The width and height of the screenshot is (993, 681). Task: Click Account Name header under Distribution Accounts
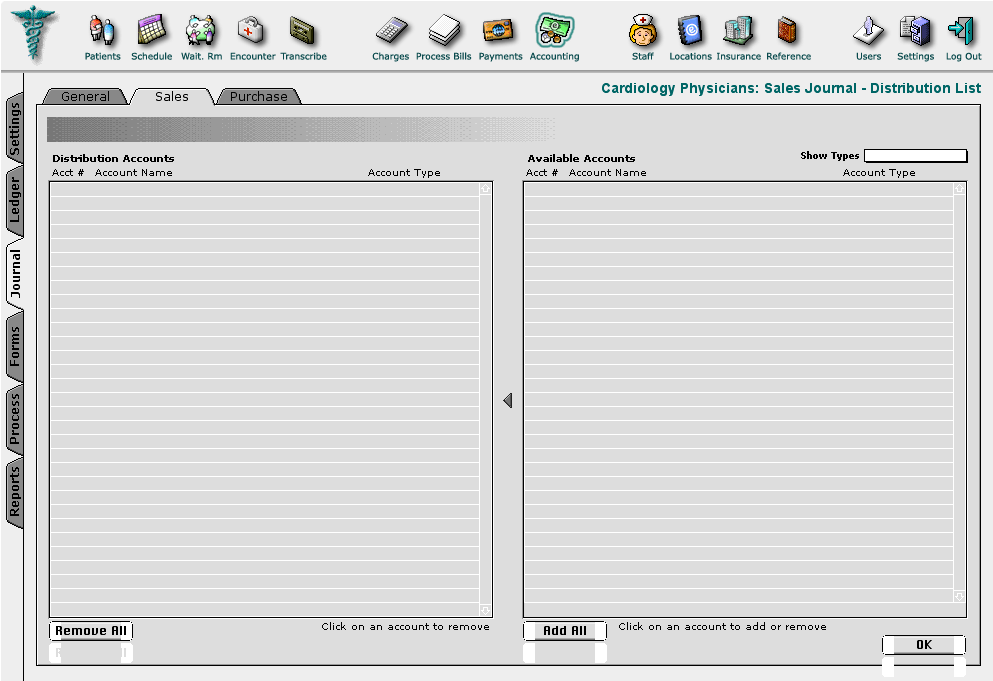[x=134, y=172]
